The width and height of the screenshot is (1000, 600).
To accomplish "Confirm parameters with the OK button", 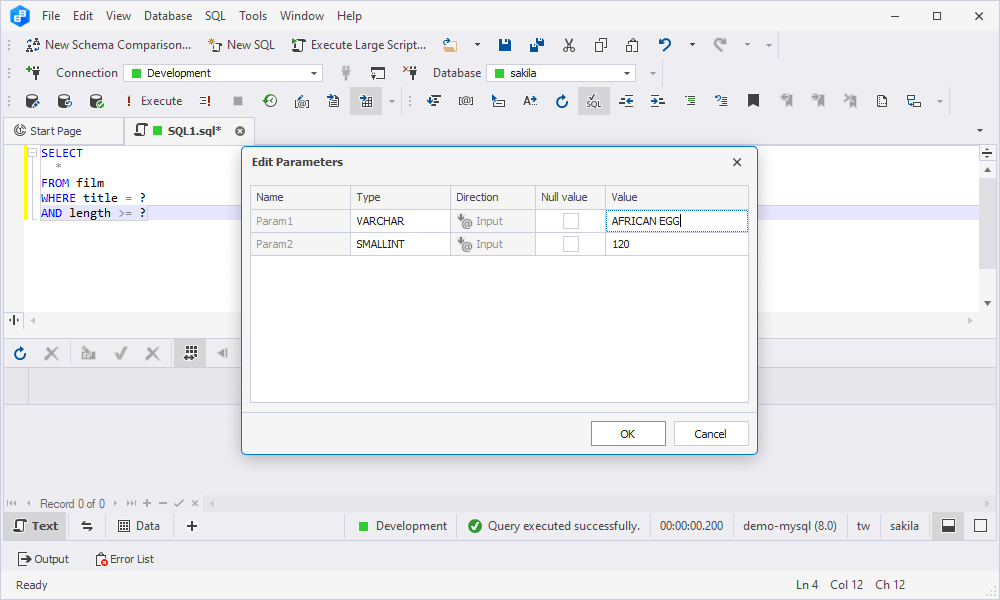I will 628,434.
